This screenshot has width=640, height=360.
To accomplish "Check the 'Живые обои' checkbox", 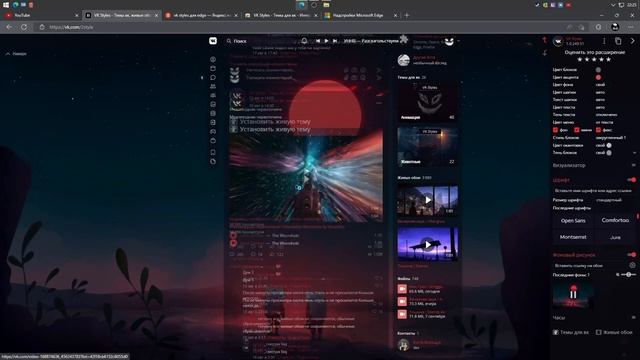I will pyautogui.click(x=598, y=332).
